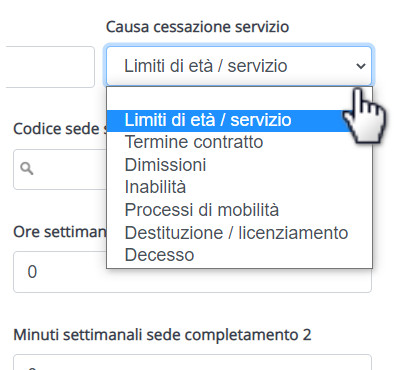Click the partially visible field left of dropdown
The image size is (409, 370).
pos(50,67)
